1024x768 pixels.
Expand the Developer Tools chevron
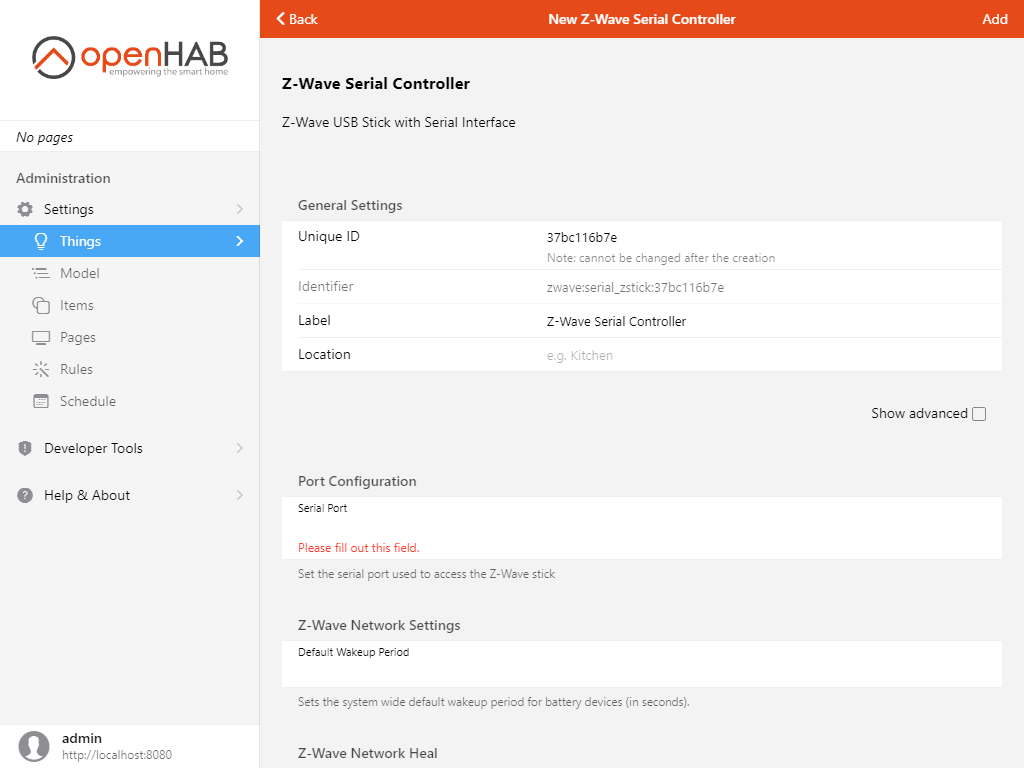click(x=239, y=448)
